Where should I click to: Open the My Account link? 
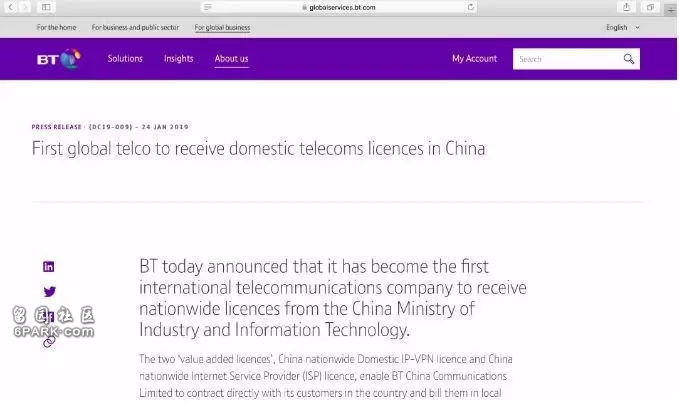pyautogui.click(x=475, y=58)
